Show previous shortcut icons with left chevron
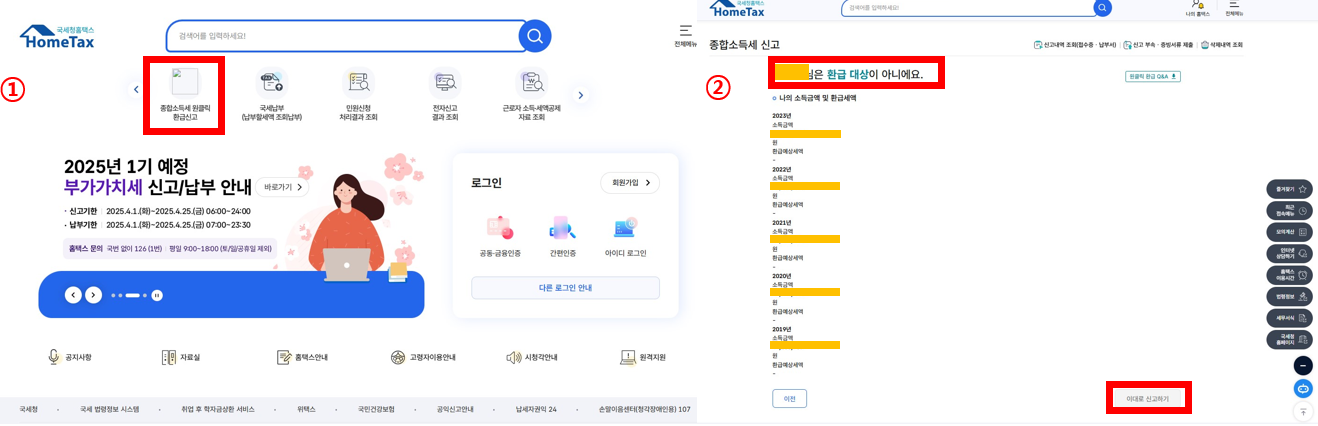 pyautogui.click(x=136, y=91)
